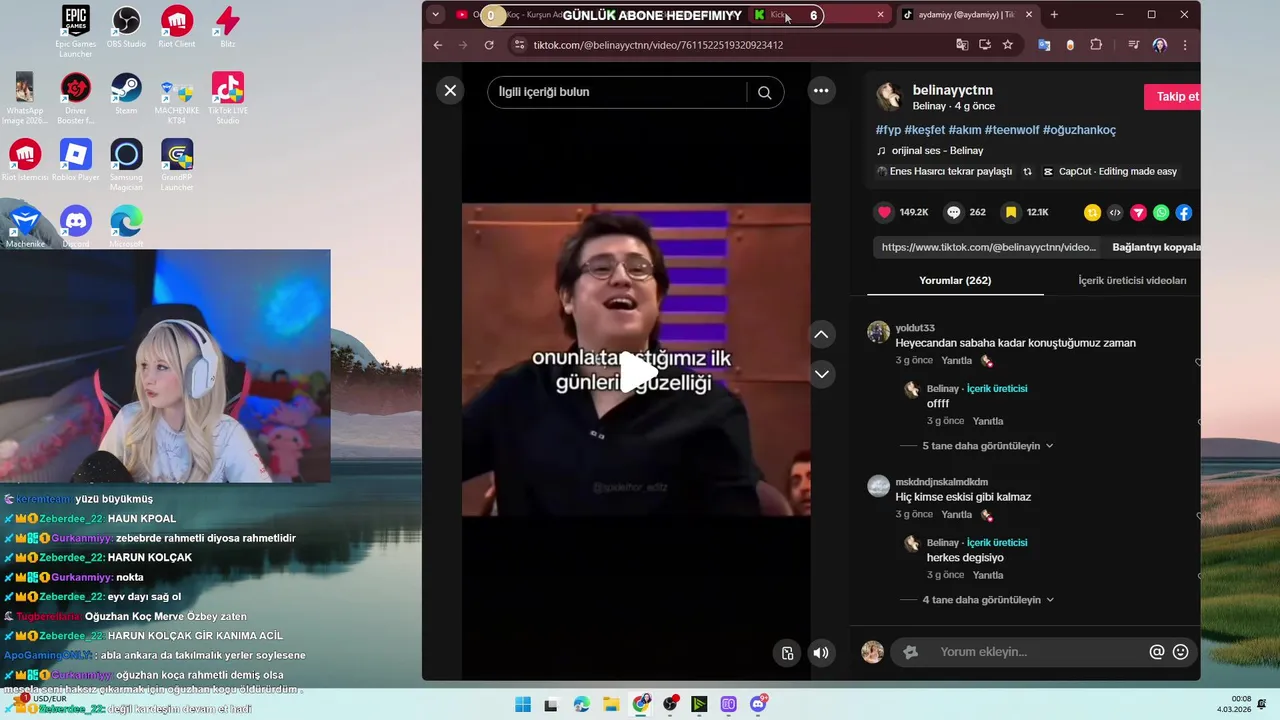Like the video with the heart icon
This screenshot has height=720, width=1280.
[884, 212]
